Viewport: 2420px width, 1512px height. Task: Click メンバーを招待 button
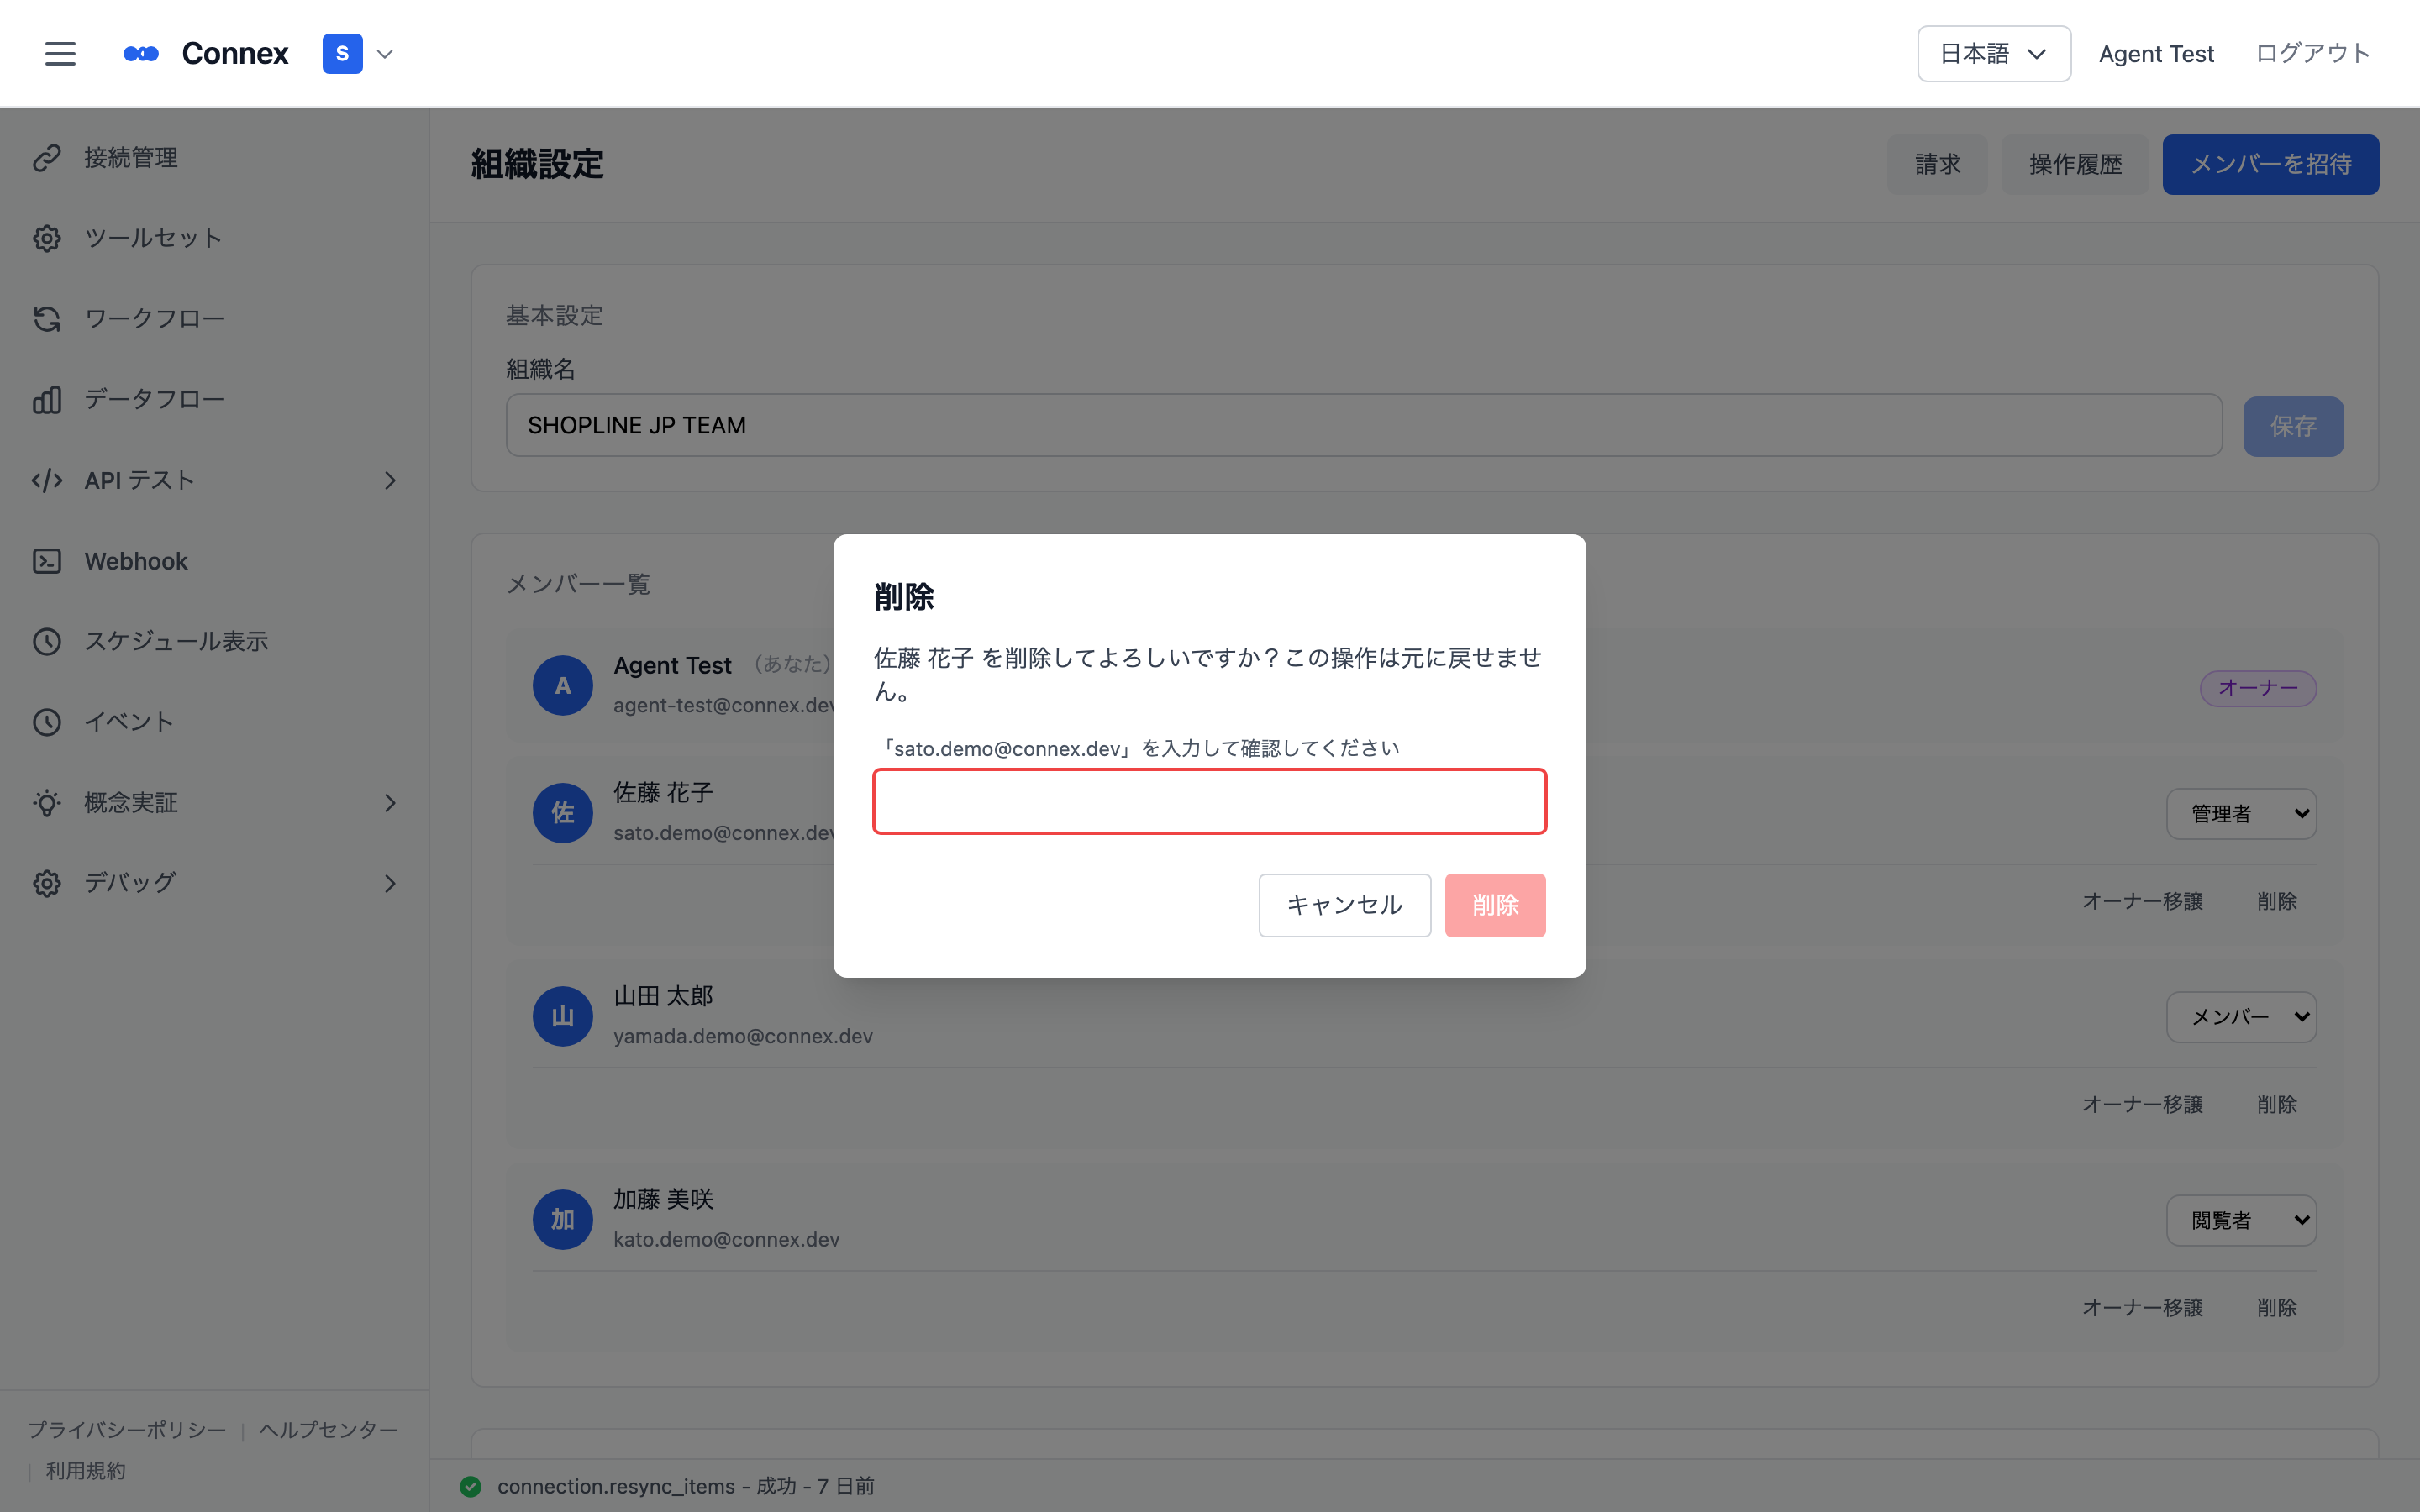pos(2270,164)
